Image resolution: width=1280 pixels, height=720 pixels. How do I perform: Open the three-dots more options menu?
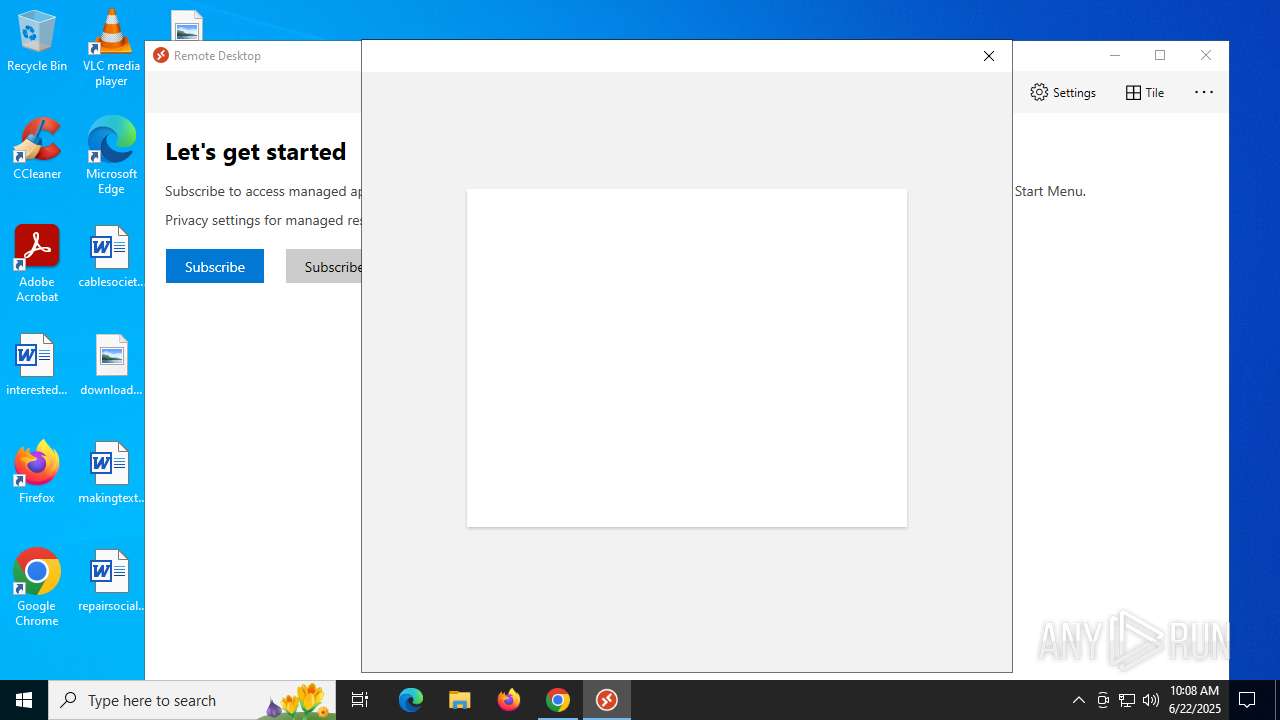pos(1204,92)
